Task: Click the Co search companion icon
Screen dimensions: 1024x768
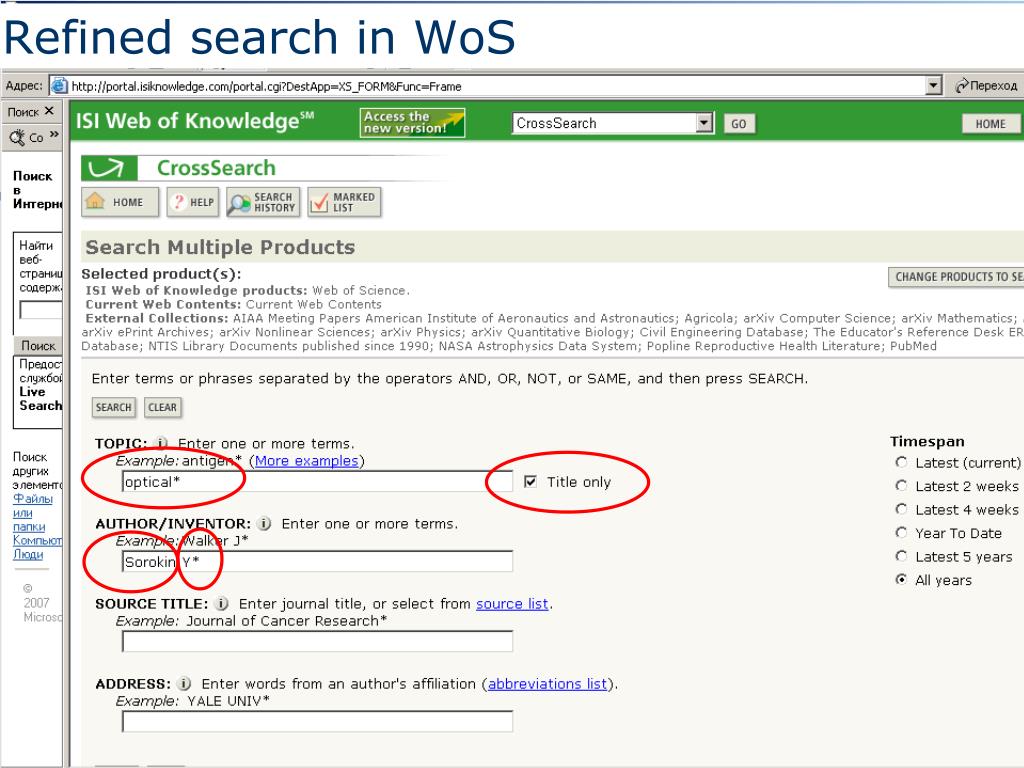Action: [18, 137]
